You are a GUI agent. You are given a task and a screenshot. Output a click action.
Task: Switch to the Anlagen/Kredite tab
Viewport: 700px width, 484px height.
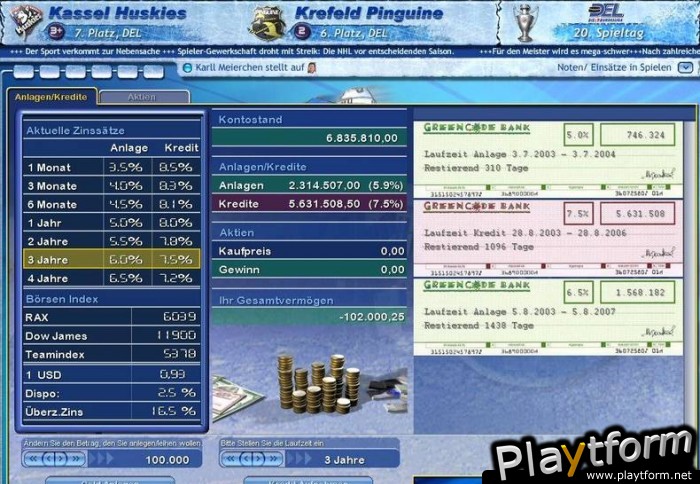[51, 97]
